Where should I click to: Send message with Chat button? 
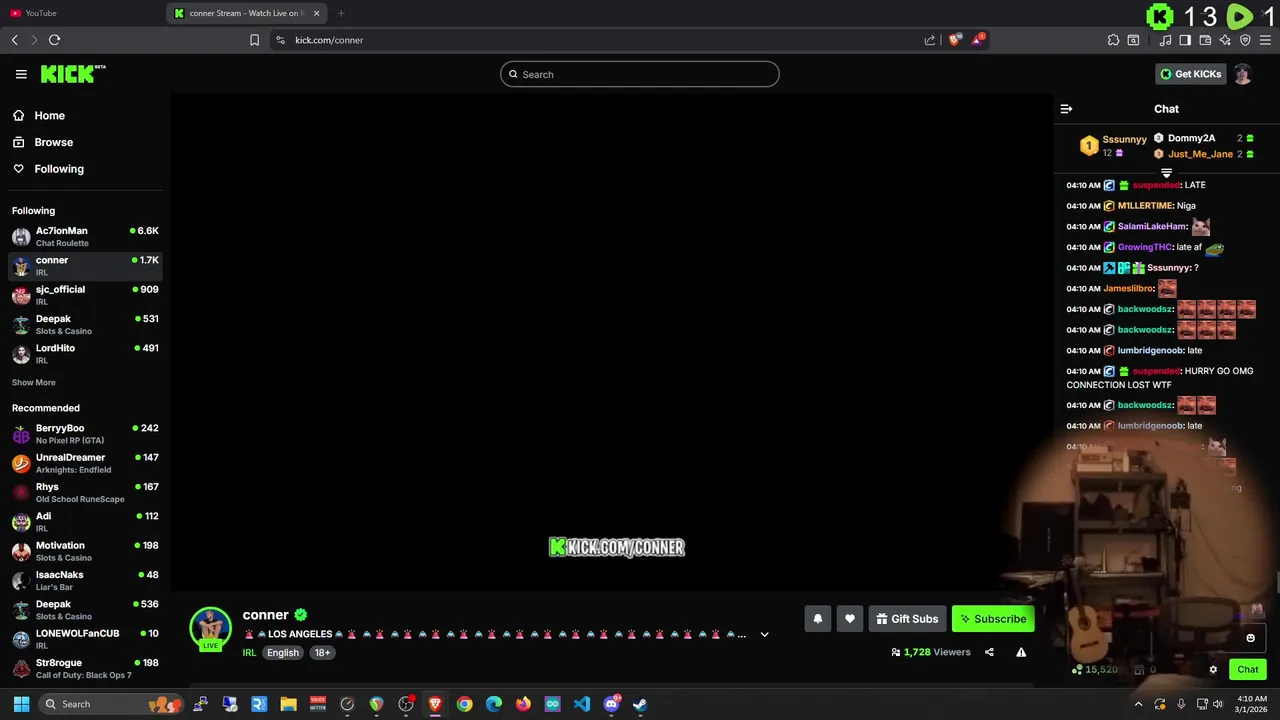point(1248,670)
